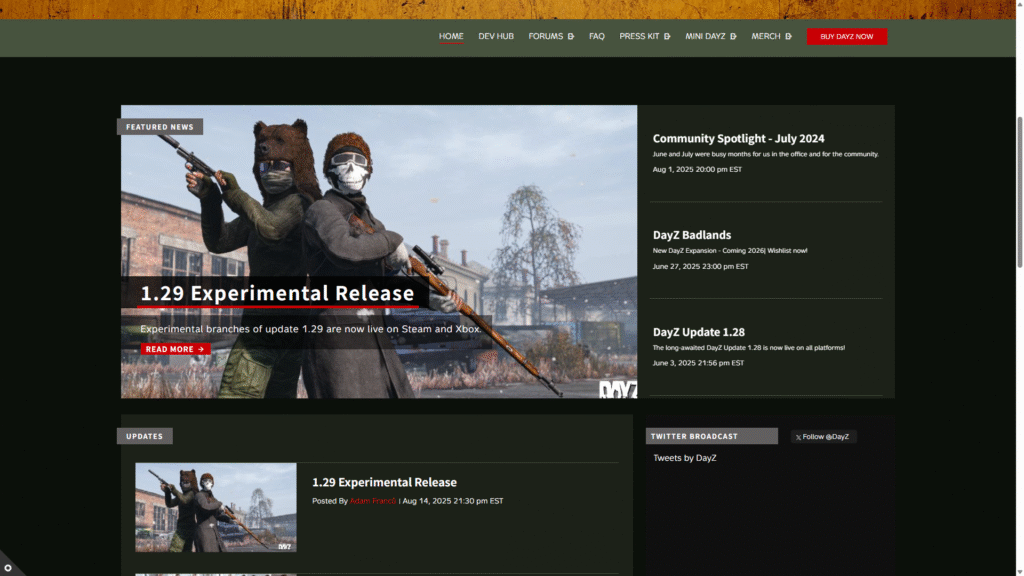
Task: Open the FORUMS nav item
Action: tap(545, 37)
